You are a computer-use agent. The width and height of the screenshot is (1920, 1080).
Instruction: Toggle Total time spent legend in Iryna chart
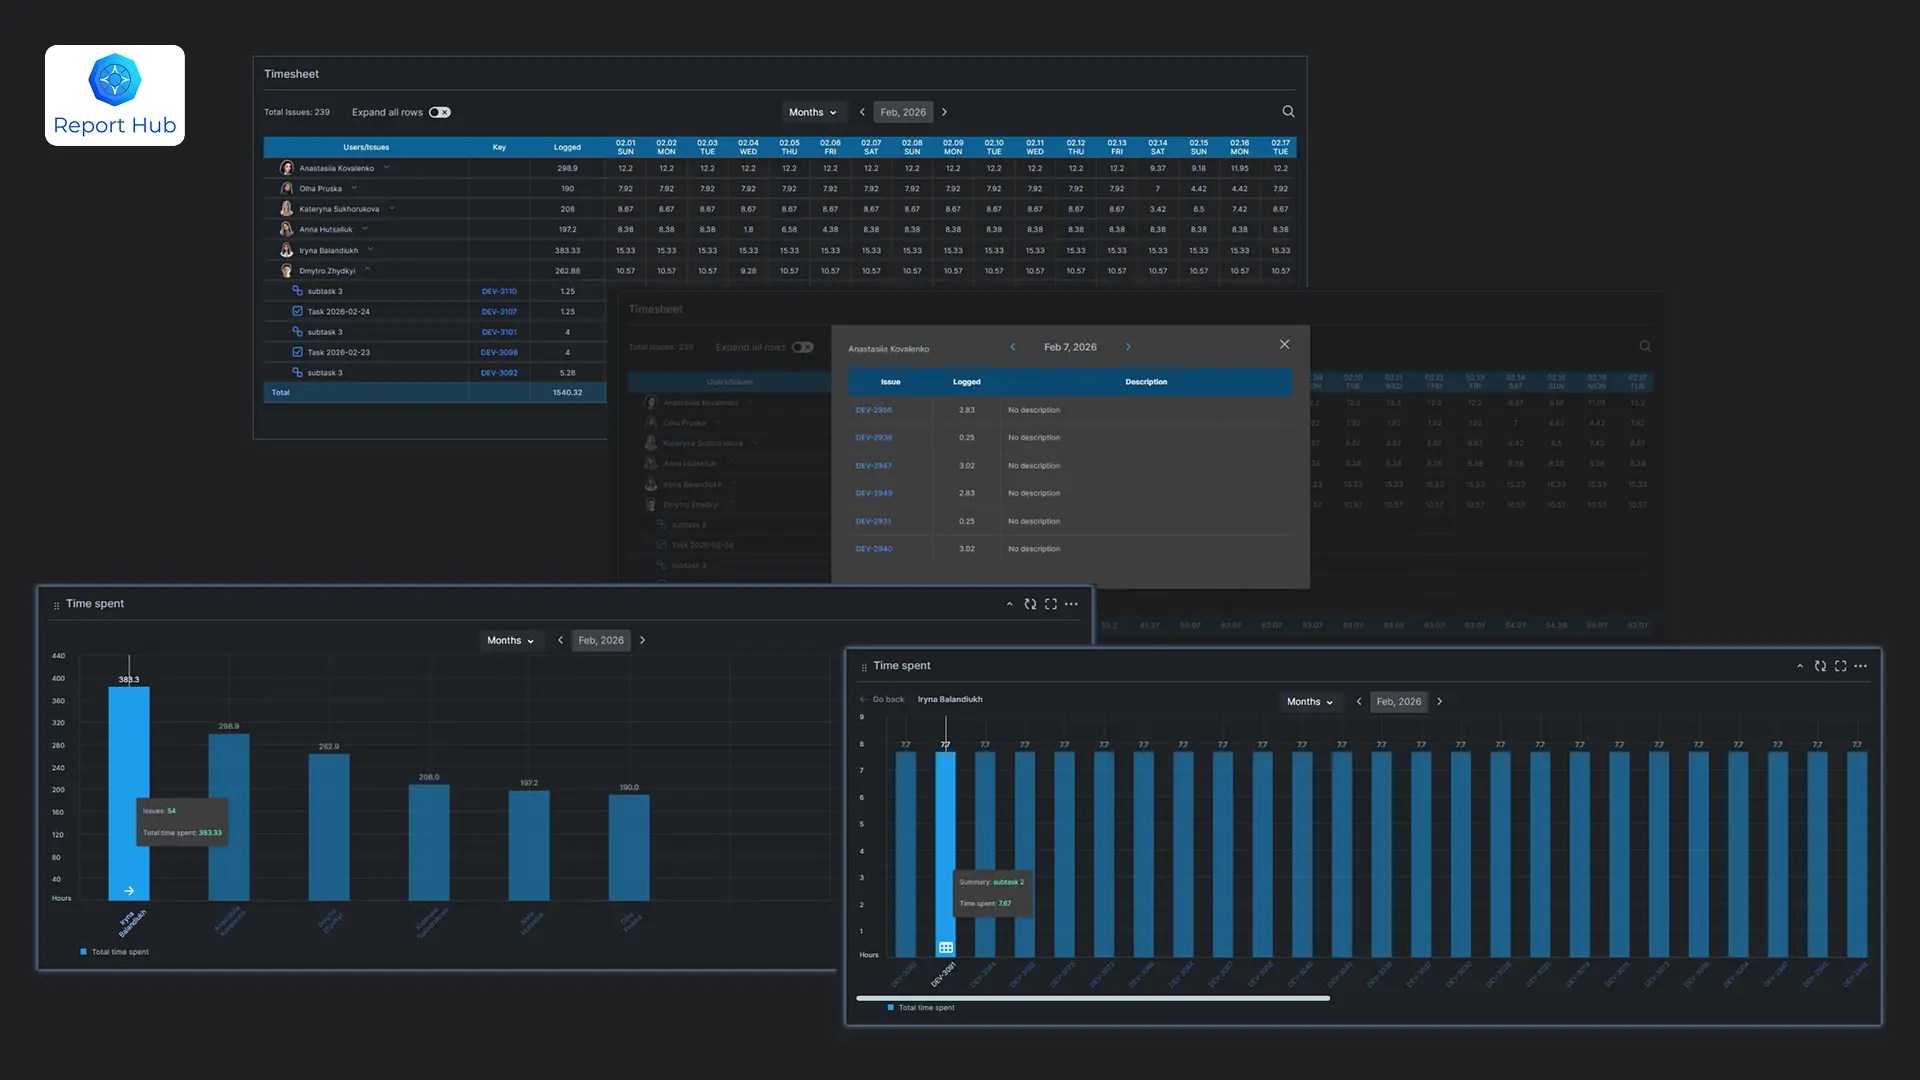(921, 1008)
